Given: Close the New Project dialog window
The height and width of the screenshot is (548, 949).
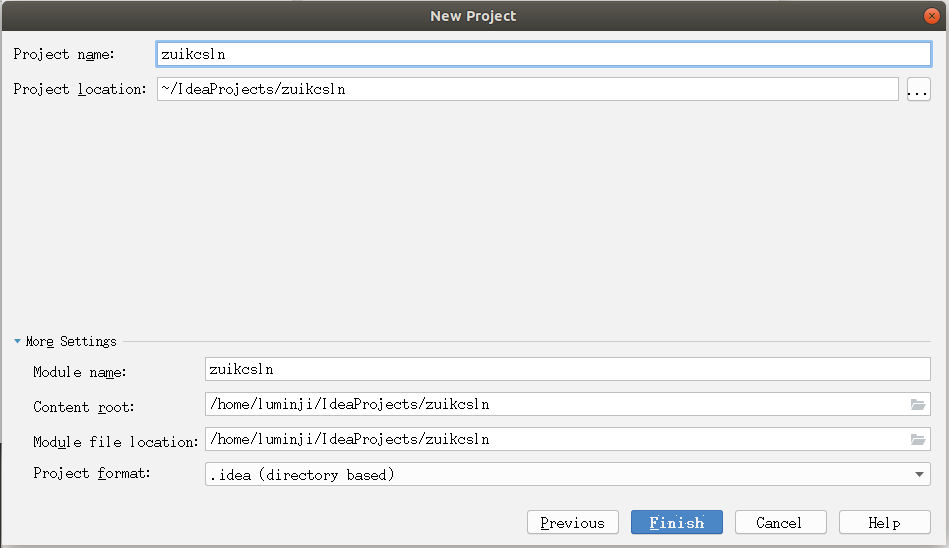Looking at the screenshot, I should tap(931, 16).
